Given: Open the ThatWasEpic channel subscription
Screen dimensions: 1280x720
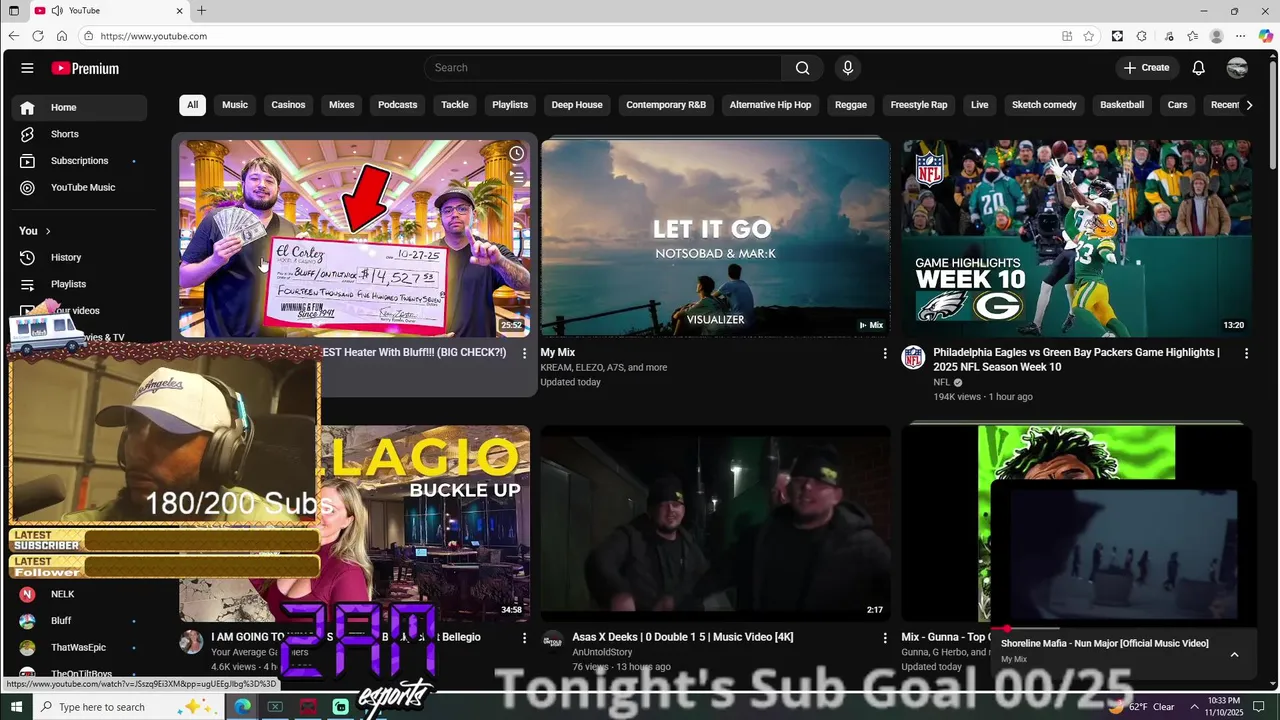Looking at the screenshot, I should [80, 648].
